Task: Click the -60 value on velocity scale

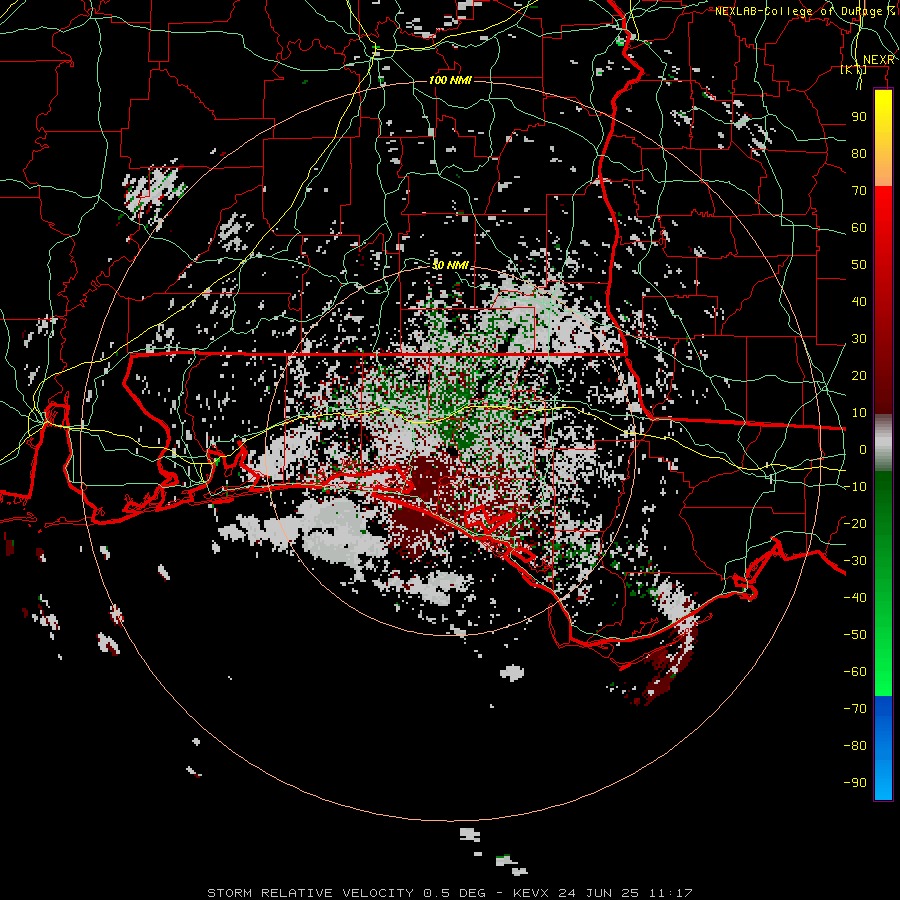Action: click(855, 672)
